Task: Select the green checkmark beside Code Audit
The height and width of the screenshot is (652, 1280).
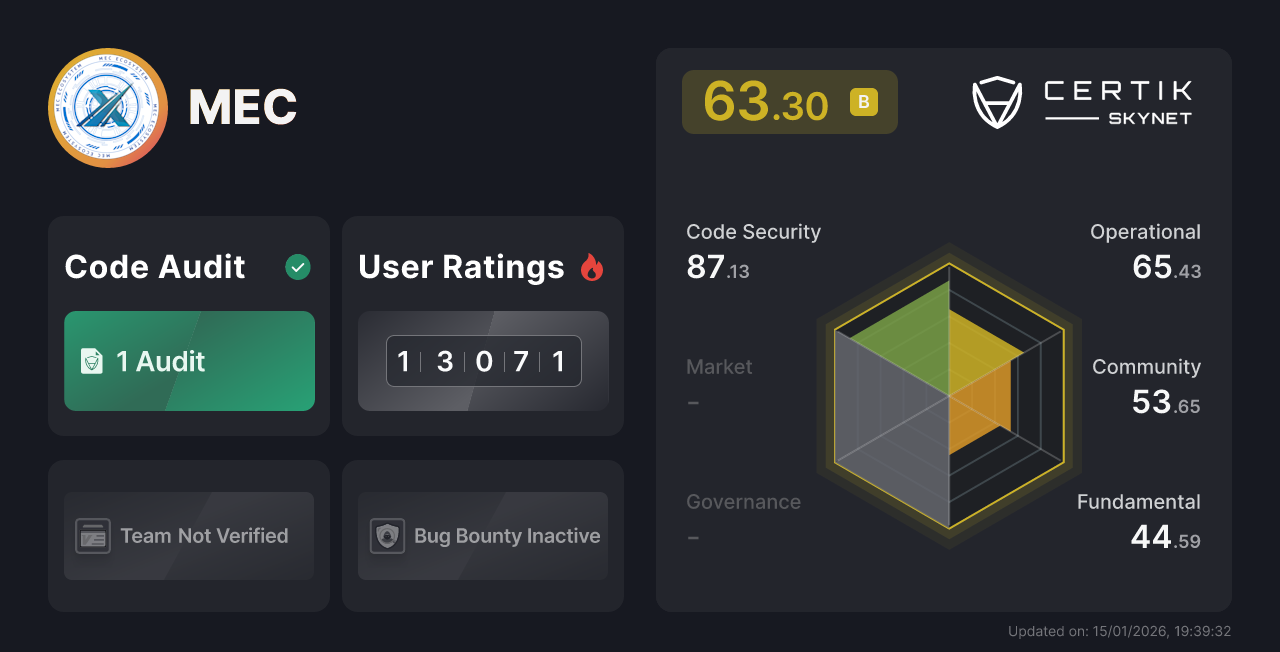Action: pyautogui.click(x=297, y=266)
